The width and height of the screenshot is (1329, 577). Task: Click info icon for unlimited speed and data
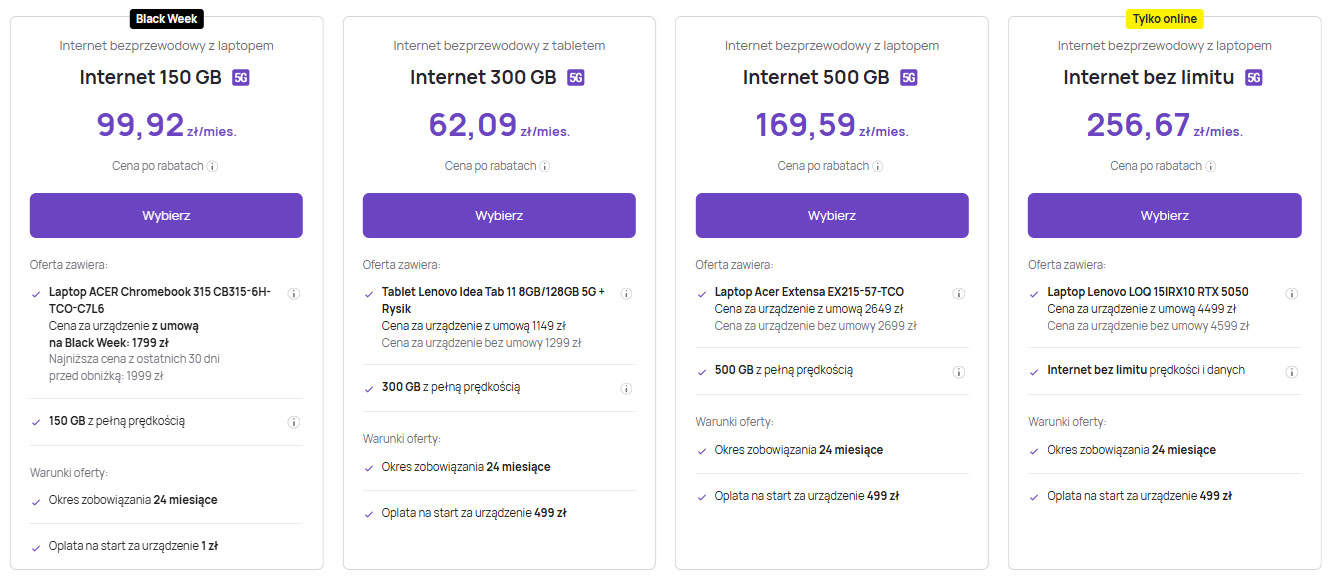click(1291, 371)
